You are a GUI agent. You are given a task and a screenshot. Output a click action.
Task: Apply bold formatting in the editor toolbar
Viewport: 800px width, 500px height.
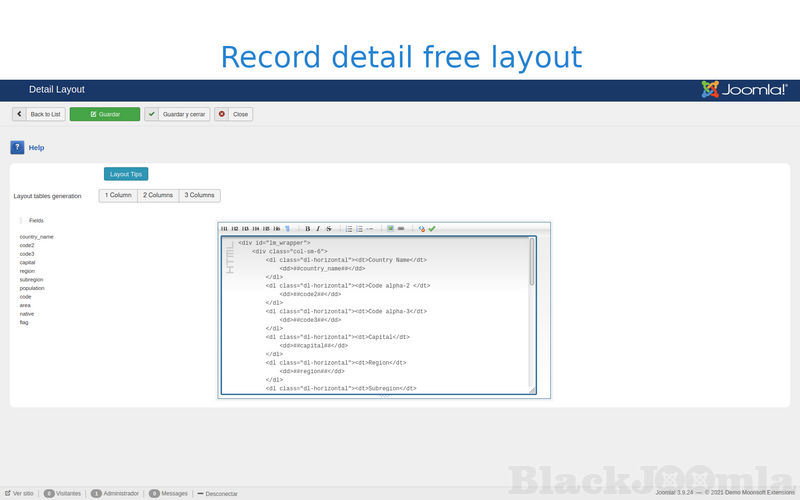308,229
